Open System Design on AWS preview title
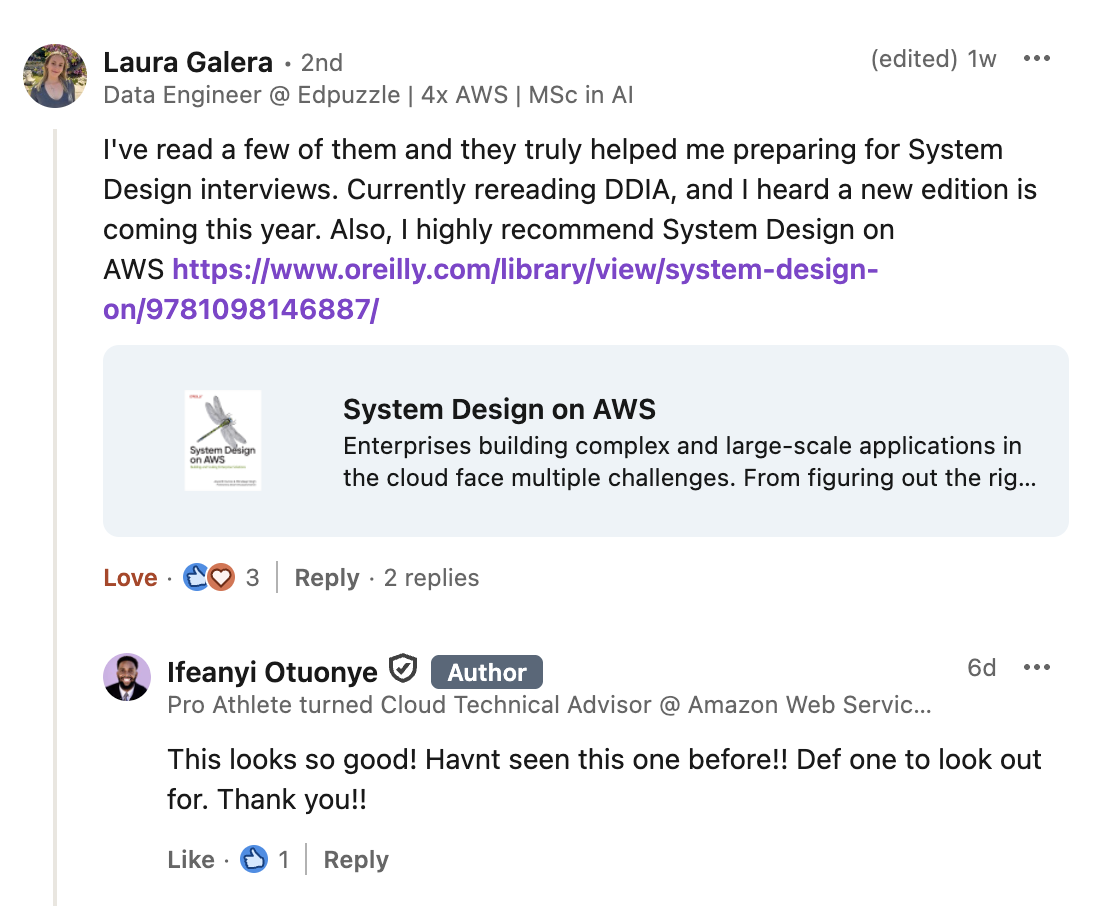1094x906 pixels. (x=499, y=409)
